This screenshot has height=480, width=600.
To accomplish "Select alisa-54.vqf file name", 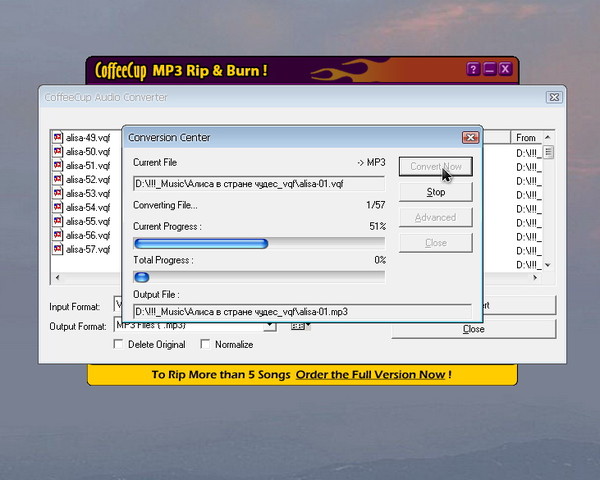I will (88, 207).
